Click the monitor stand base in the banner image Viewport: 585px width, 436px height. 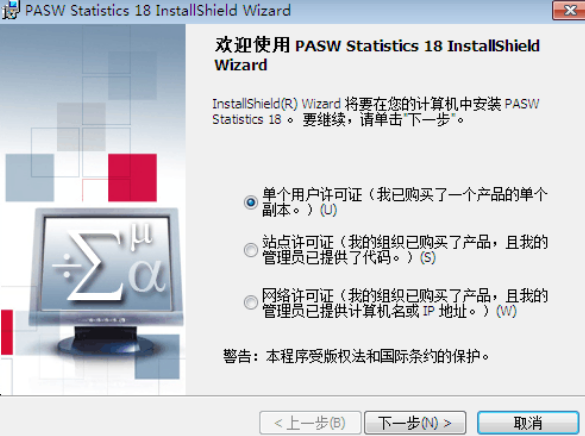pos(104,344)
